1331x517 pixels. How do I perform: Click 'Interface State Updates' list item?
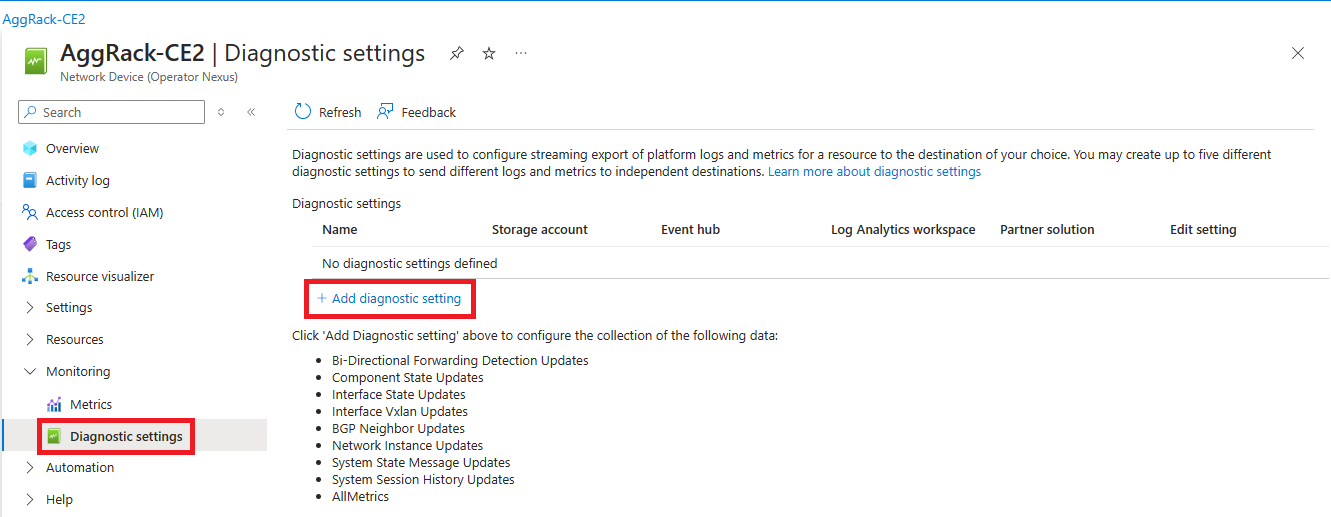pos(399,394)
